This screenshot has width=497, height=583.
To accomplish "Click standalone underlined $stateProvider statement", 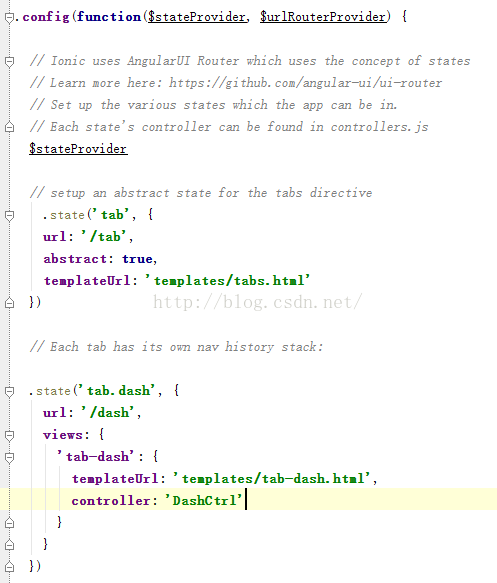I will tap(78, 149).
